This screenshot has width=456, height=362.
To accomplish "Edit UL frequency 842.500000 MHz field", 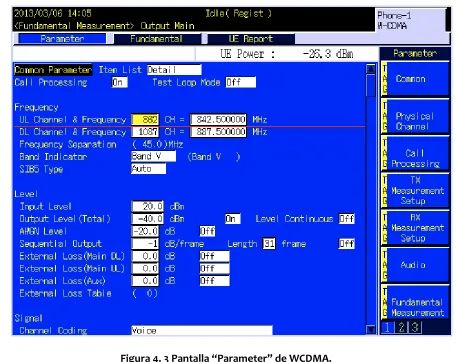I will (218, 119).
